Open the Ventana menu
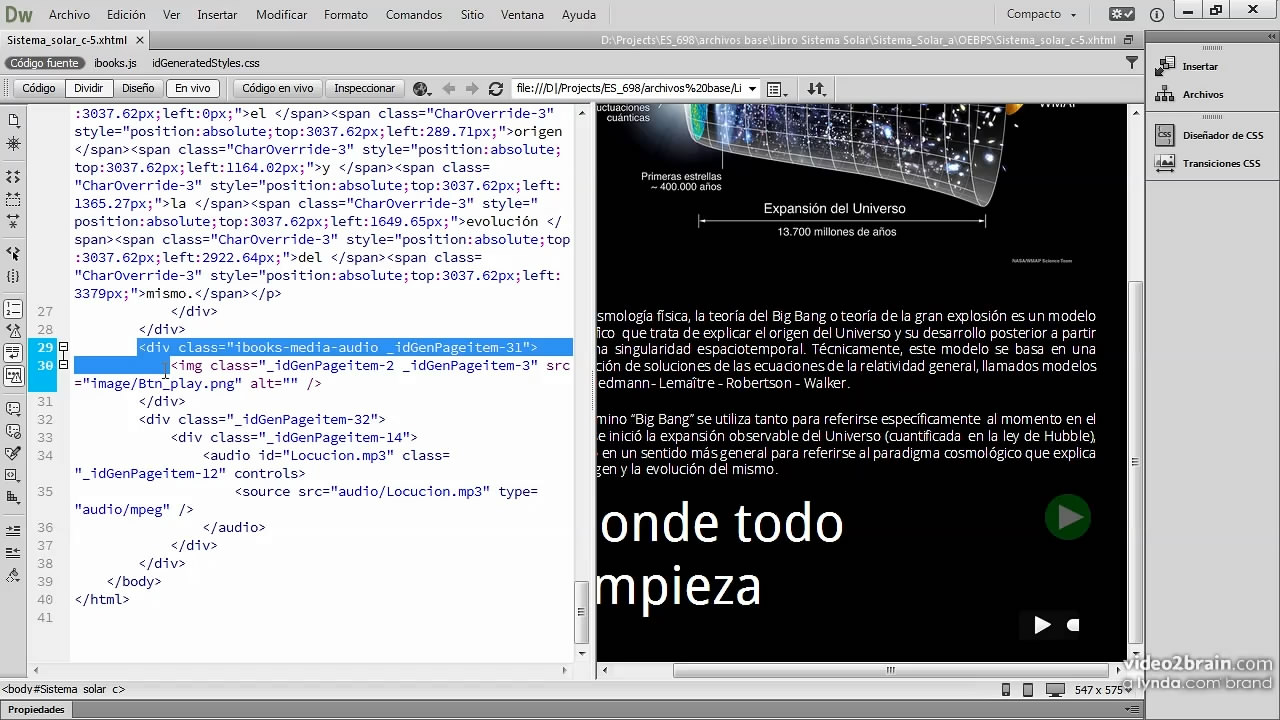Viewport: 1280px width, 720px height. (523, 15)
